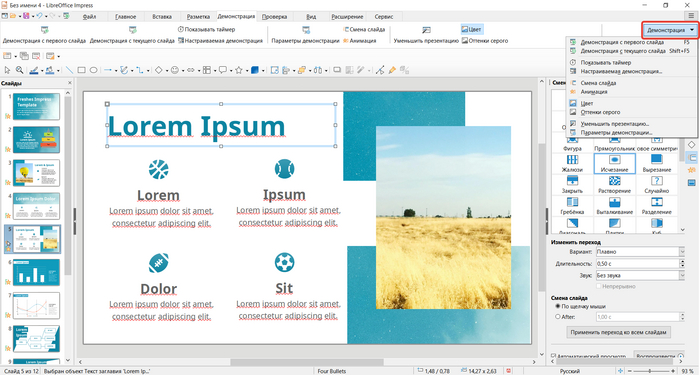The height and width of the screenshot is (375, 700).
Task: Select the rectangle shape tool
Action: [x=81, y=70]
